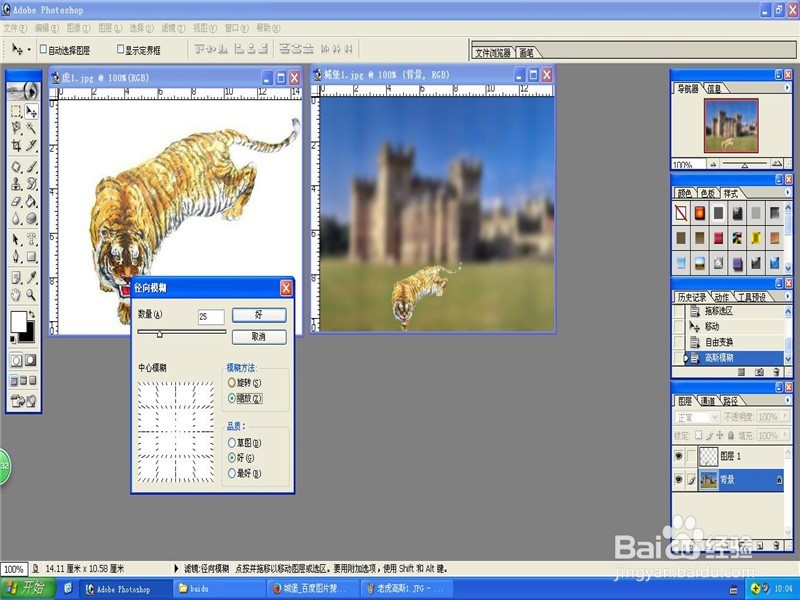
Task: Select the Blur droplet tool
Action: (16, 218)
